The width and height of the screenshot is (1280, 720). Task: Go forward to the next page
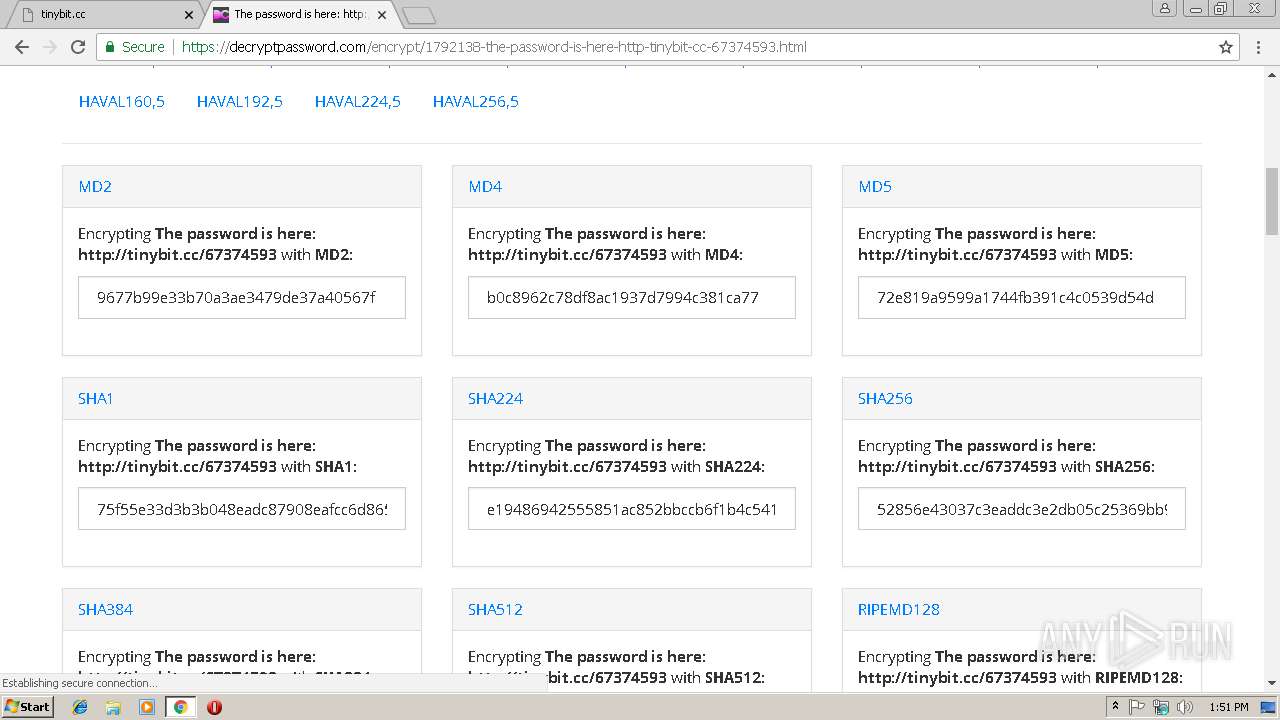tap(50, 47)
